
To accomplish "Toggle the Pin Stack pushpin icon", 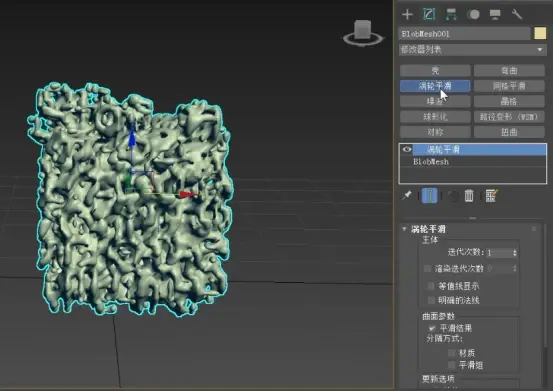I will coord(407,195).
